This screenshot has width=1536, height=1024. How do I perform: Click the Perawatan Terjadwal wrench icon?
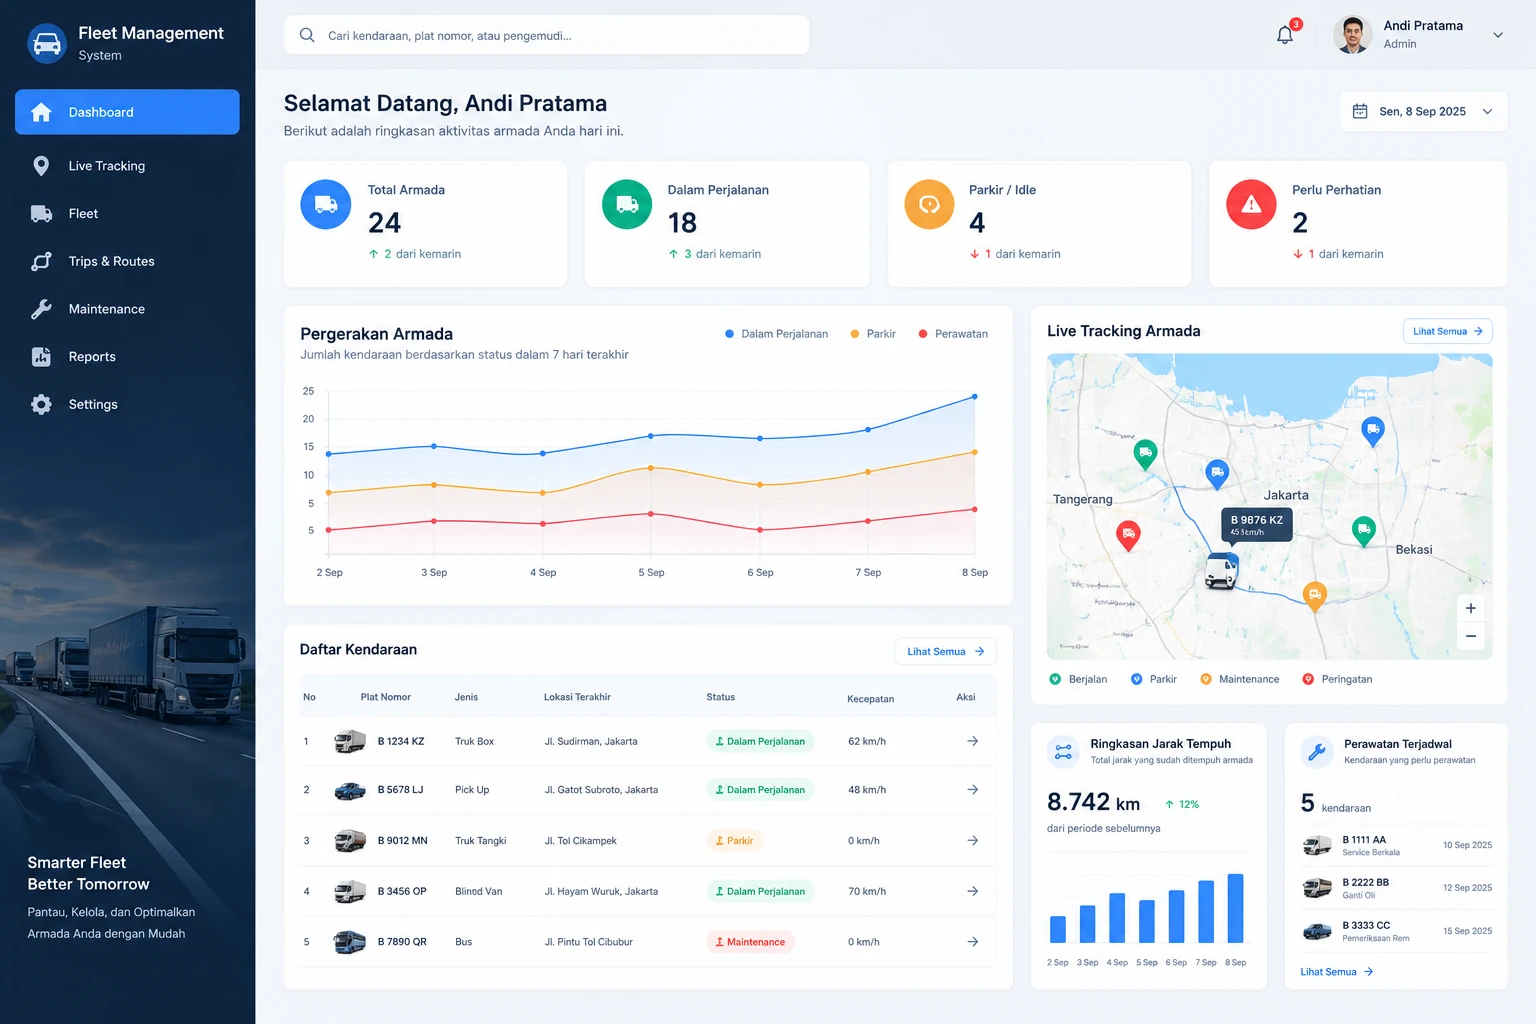1317,752
